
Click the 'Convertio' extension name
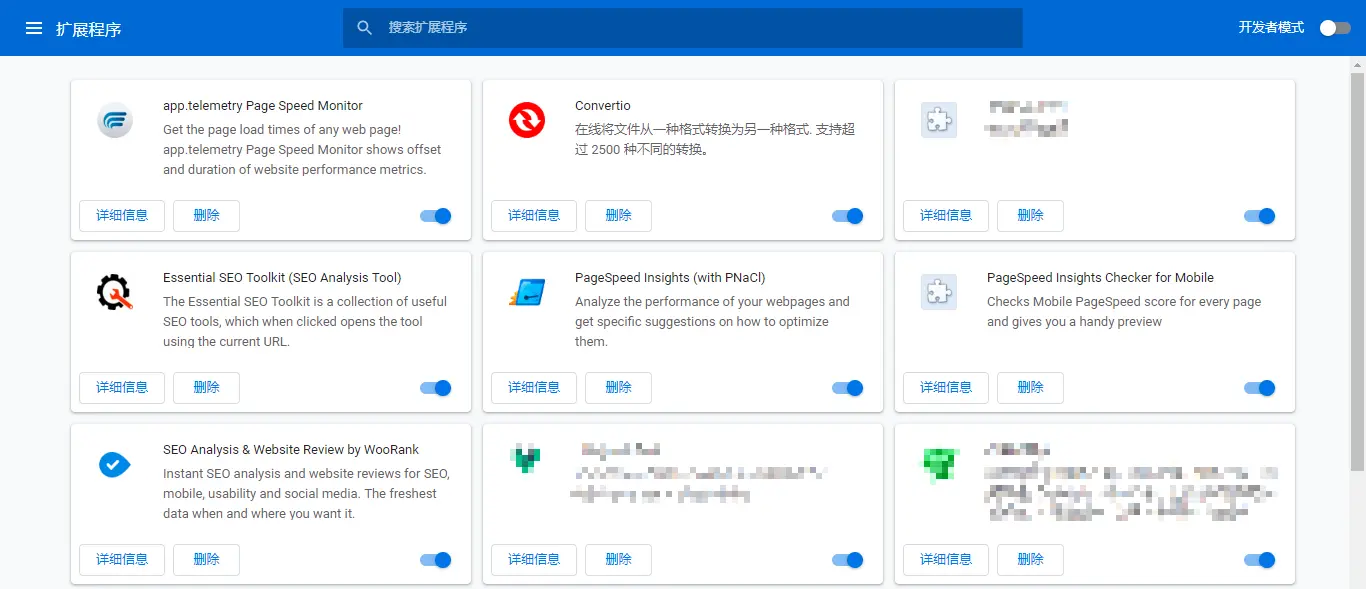603,106
